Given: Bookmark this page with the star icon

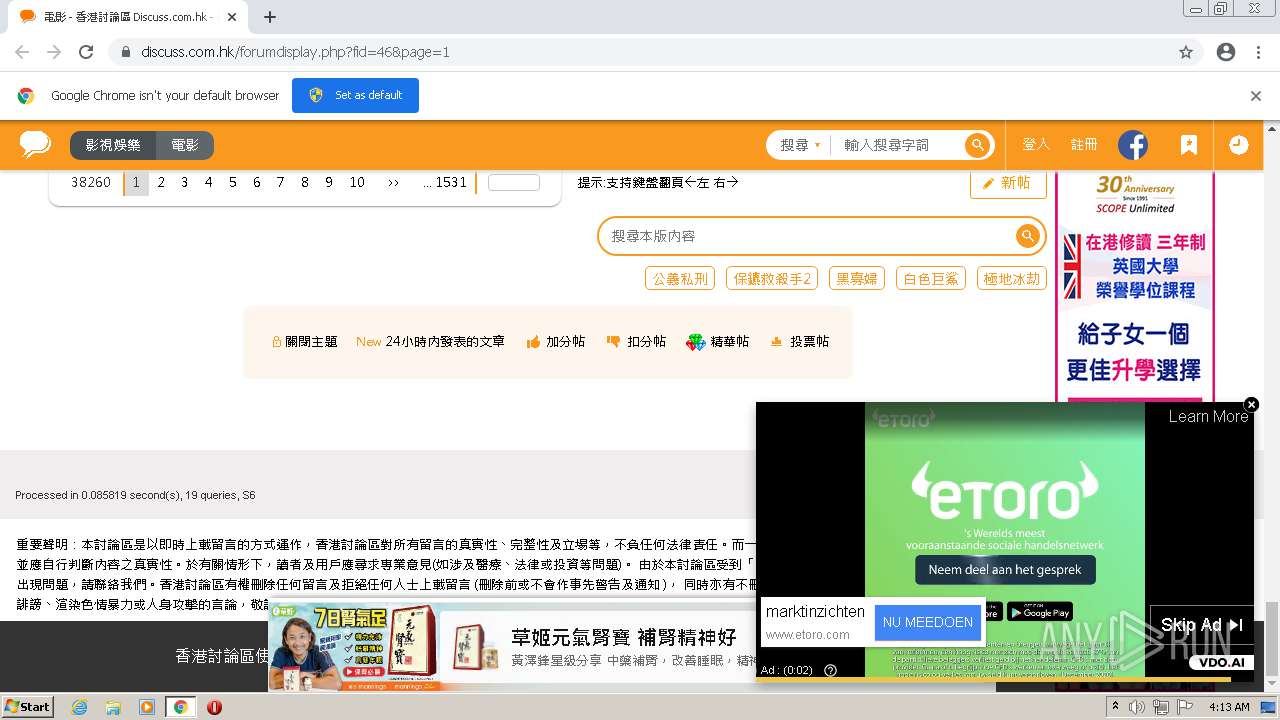Looking at the screenshot, I should 1186,52.
